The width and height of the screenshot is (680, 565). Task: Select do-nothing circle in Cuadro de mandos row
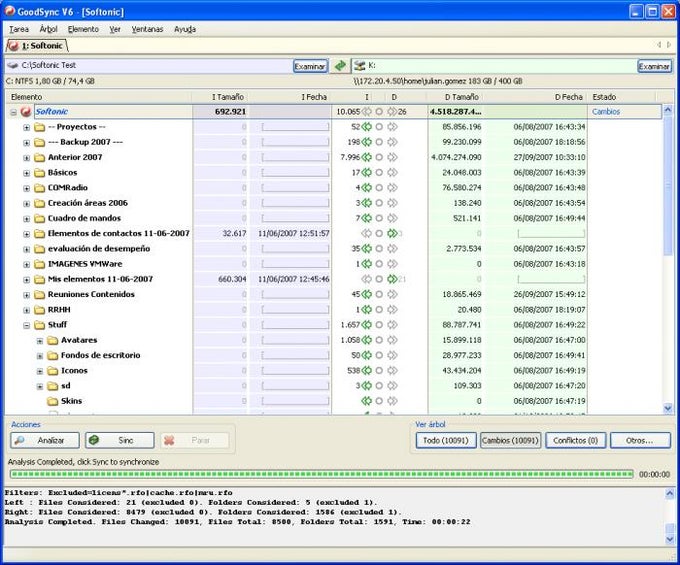[379, 218]
